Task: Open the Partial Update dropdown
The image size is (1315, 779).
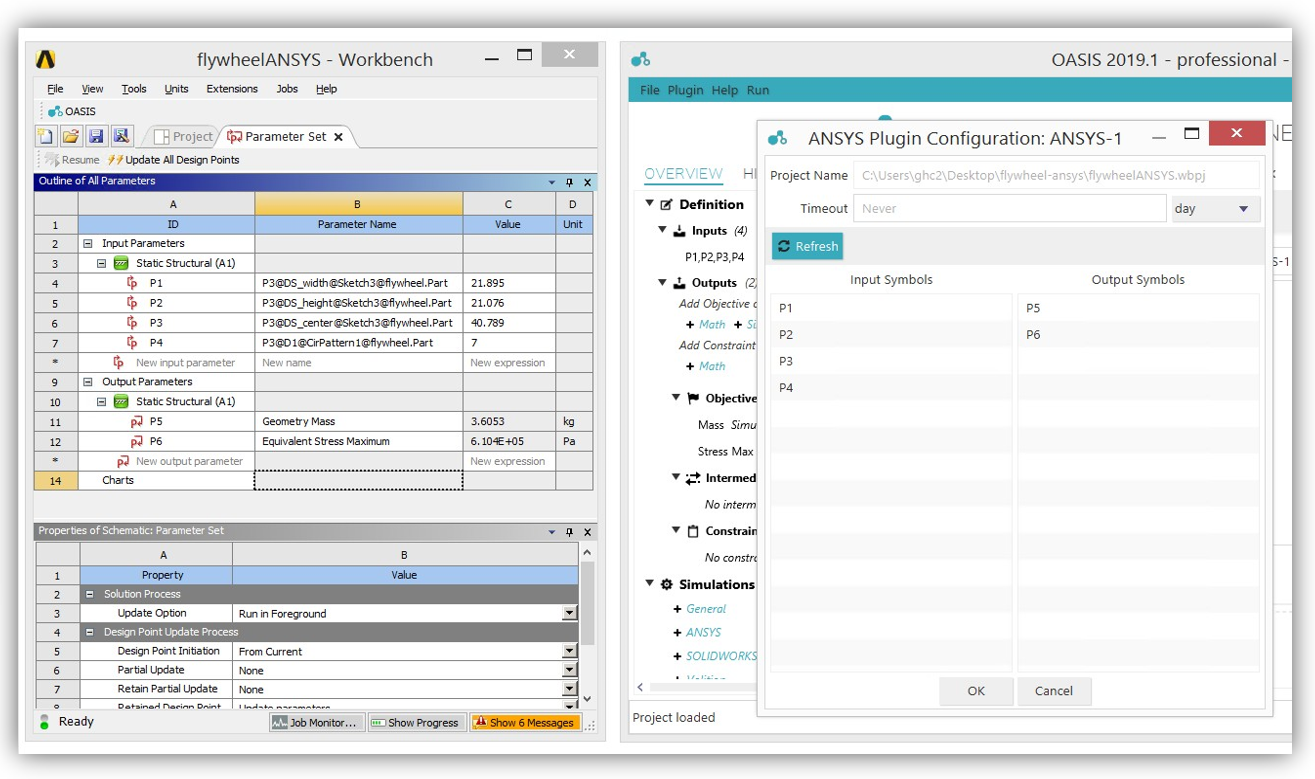Action: tap(569, 670)
